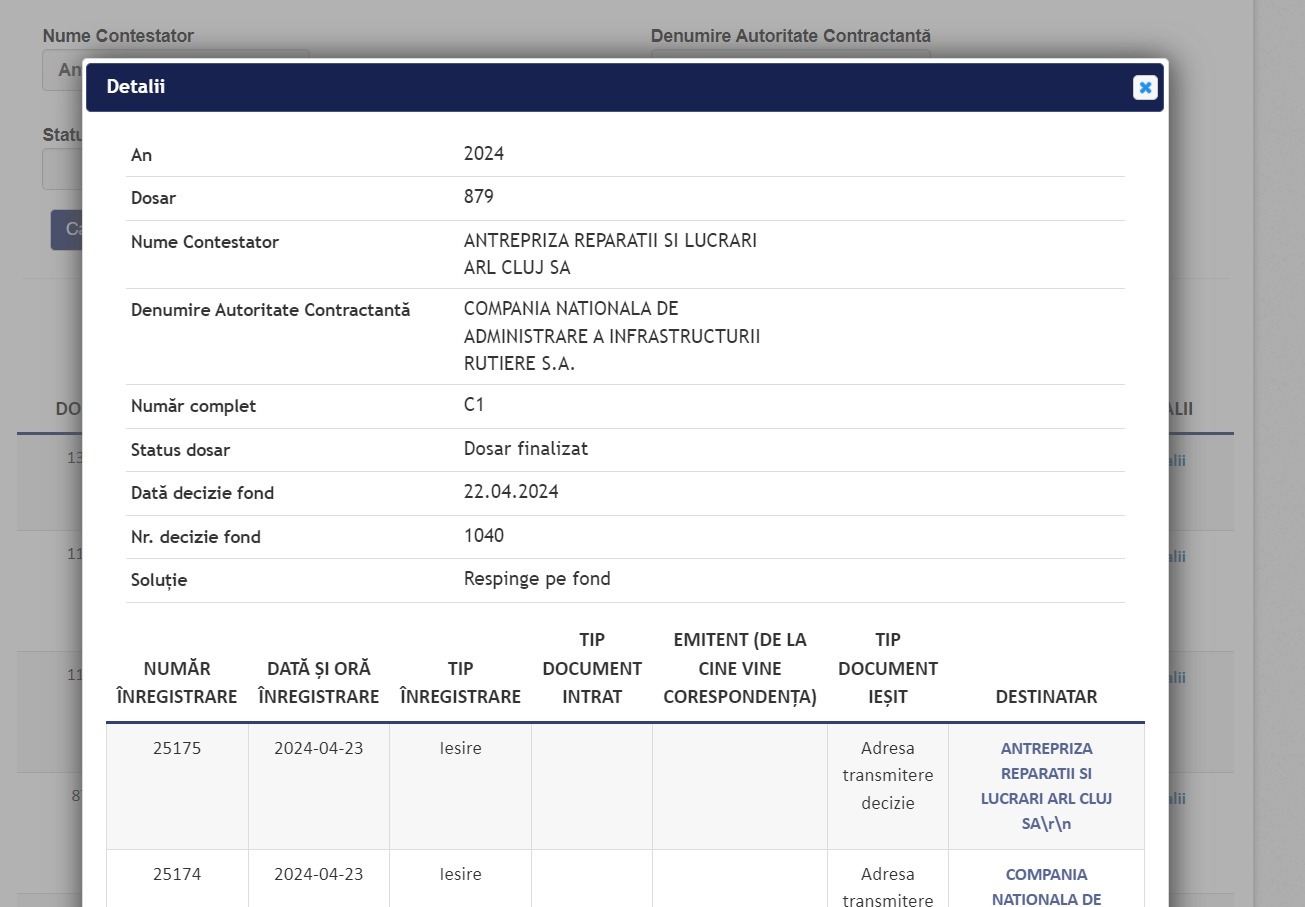Click the Nr. decizie fond label
The height and width of the screenshot is (907, 1305).
coord(196,537)
